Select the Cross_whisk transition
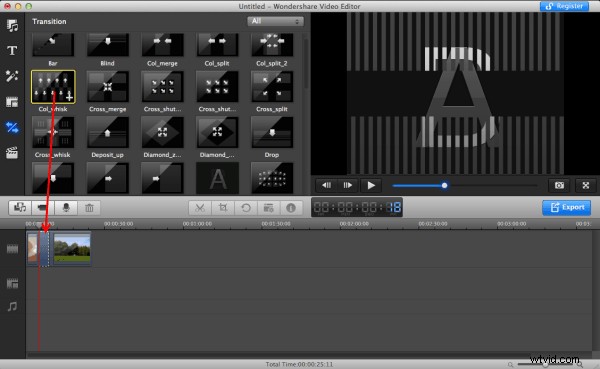The height and width of the screenshot is (369, 600). pyautogui.click(x=53, y=132)
